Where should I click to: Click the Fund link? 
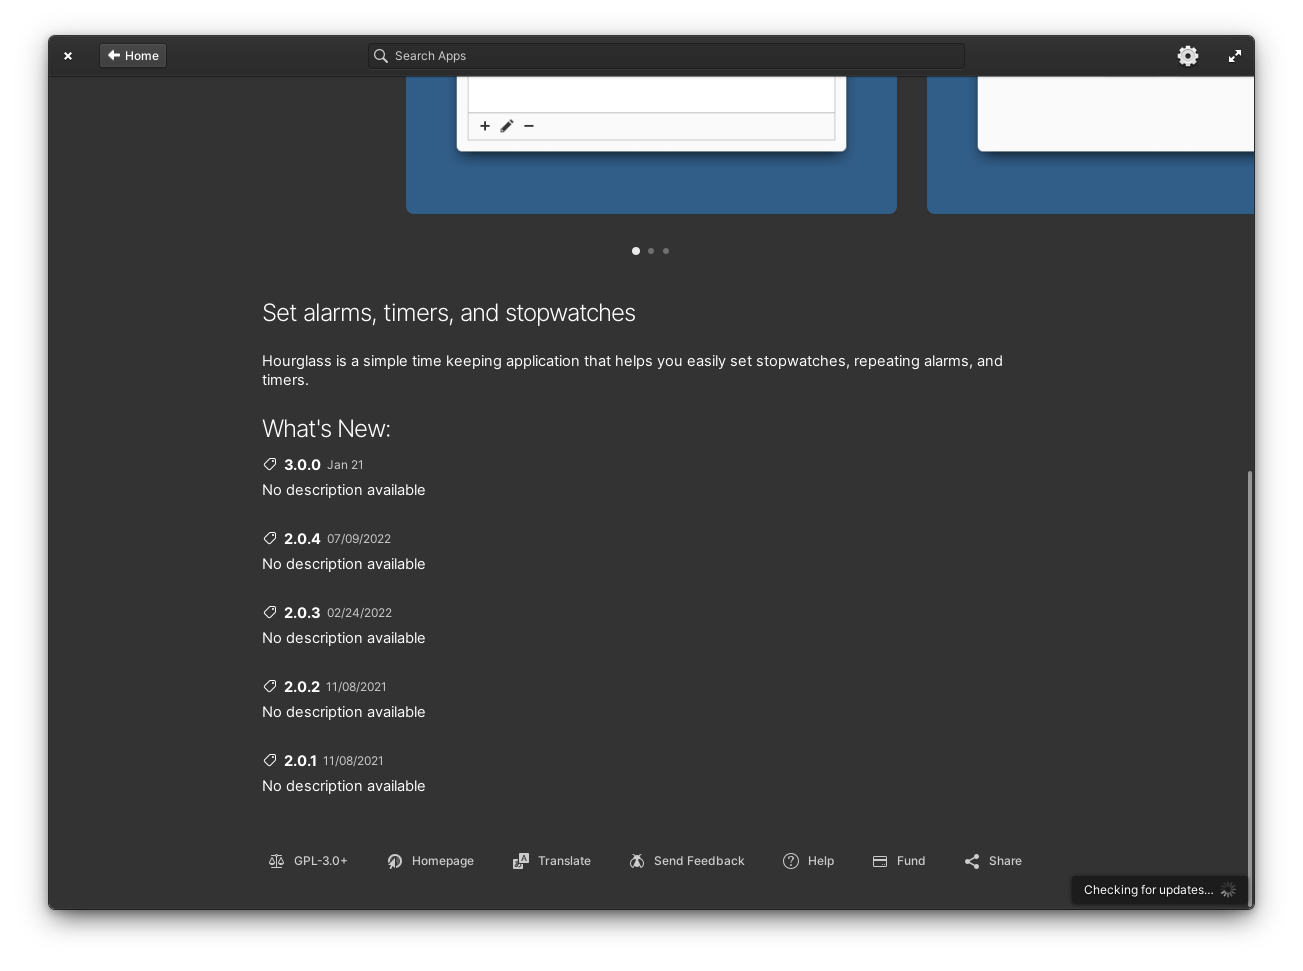click(899, 861)
